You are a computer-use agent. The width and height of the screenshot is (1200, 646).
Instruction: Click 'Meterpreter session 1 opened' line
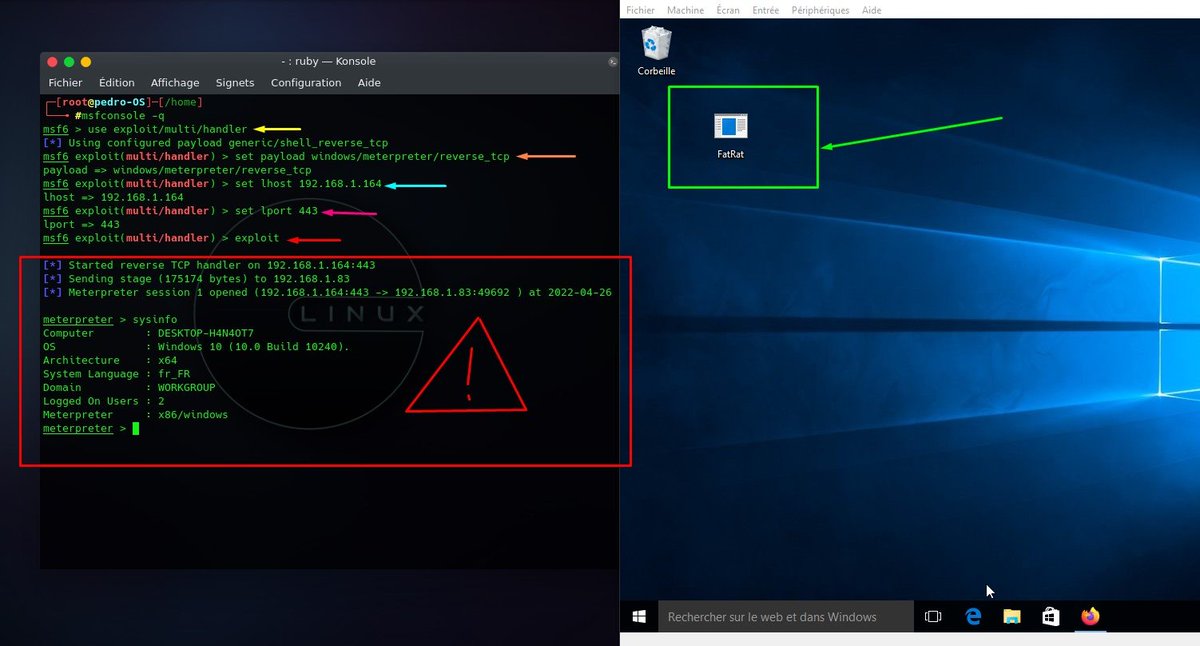(327, 293)
